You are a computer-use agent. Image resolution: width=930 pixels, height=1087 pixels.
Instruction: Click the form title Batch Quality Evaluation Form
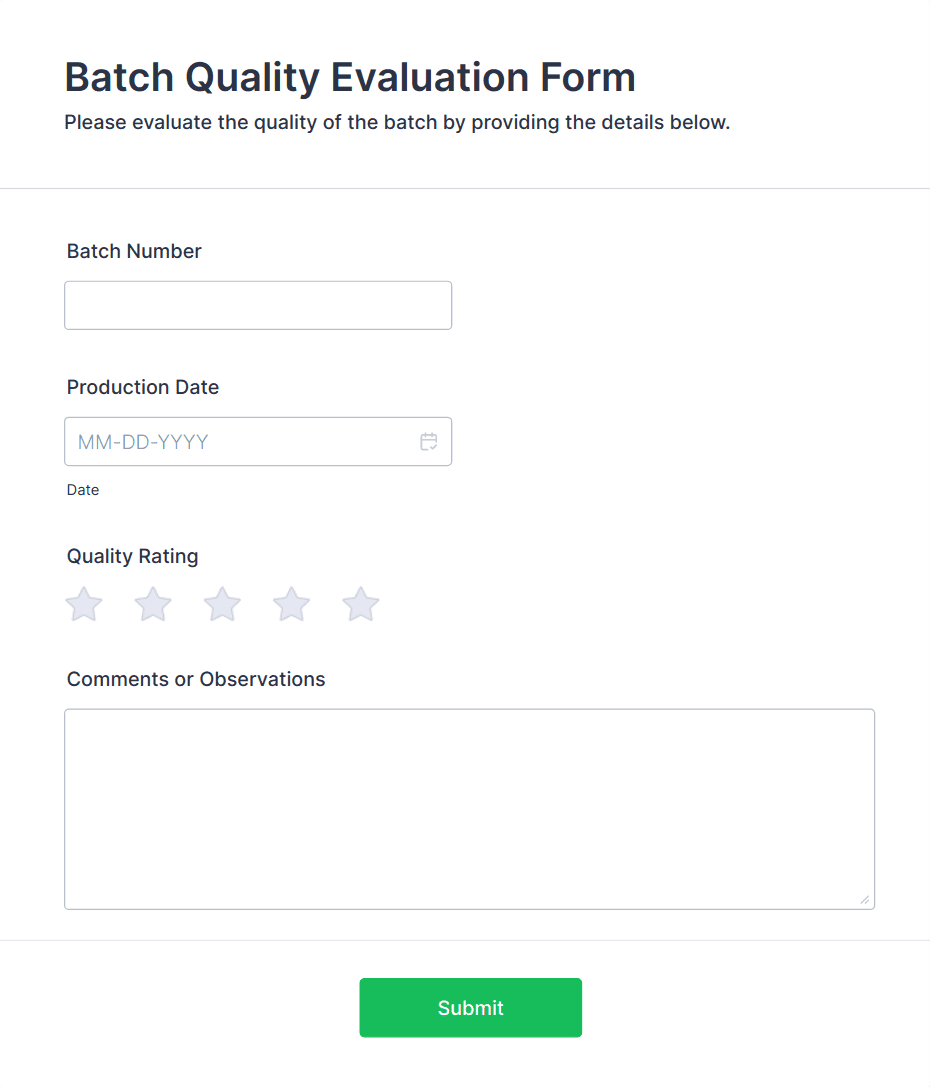coord(349,77)
